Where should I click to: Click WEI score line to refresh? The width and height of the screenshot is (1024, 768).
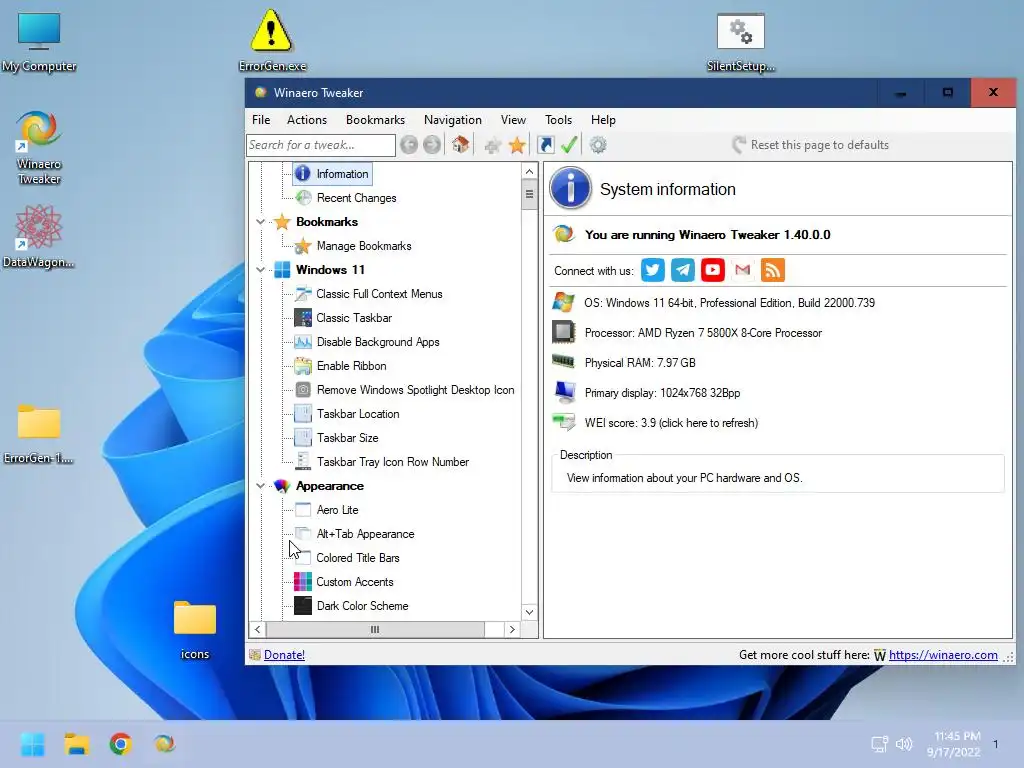[671, 423]
